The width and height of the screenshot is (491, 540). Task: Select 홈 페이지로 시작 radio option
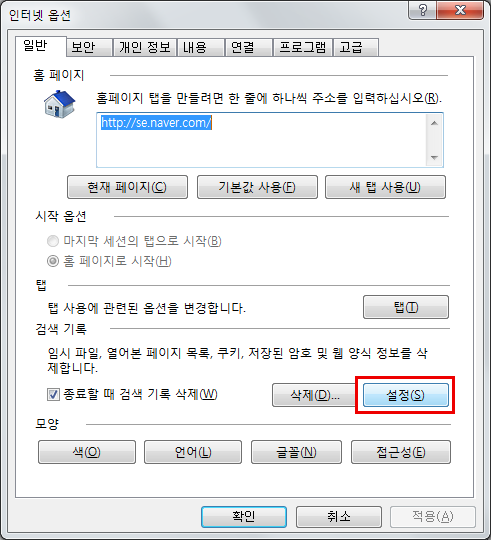click(x=53, y=261)
